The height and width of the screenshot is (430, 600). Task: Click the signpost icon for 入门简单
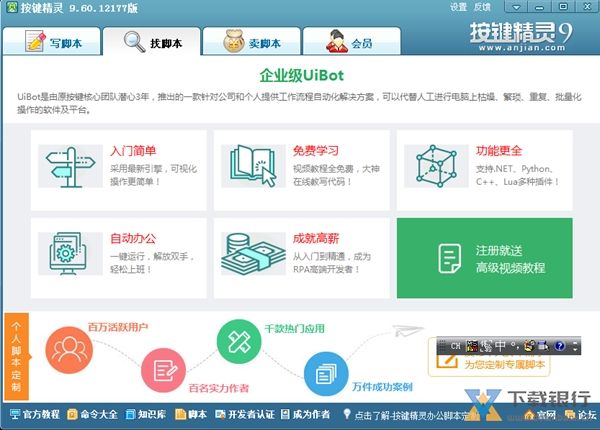(x=70, y=166)
